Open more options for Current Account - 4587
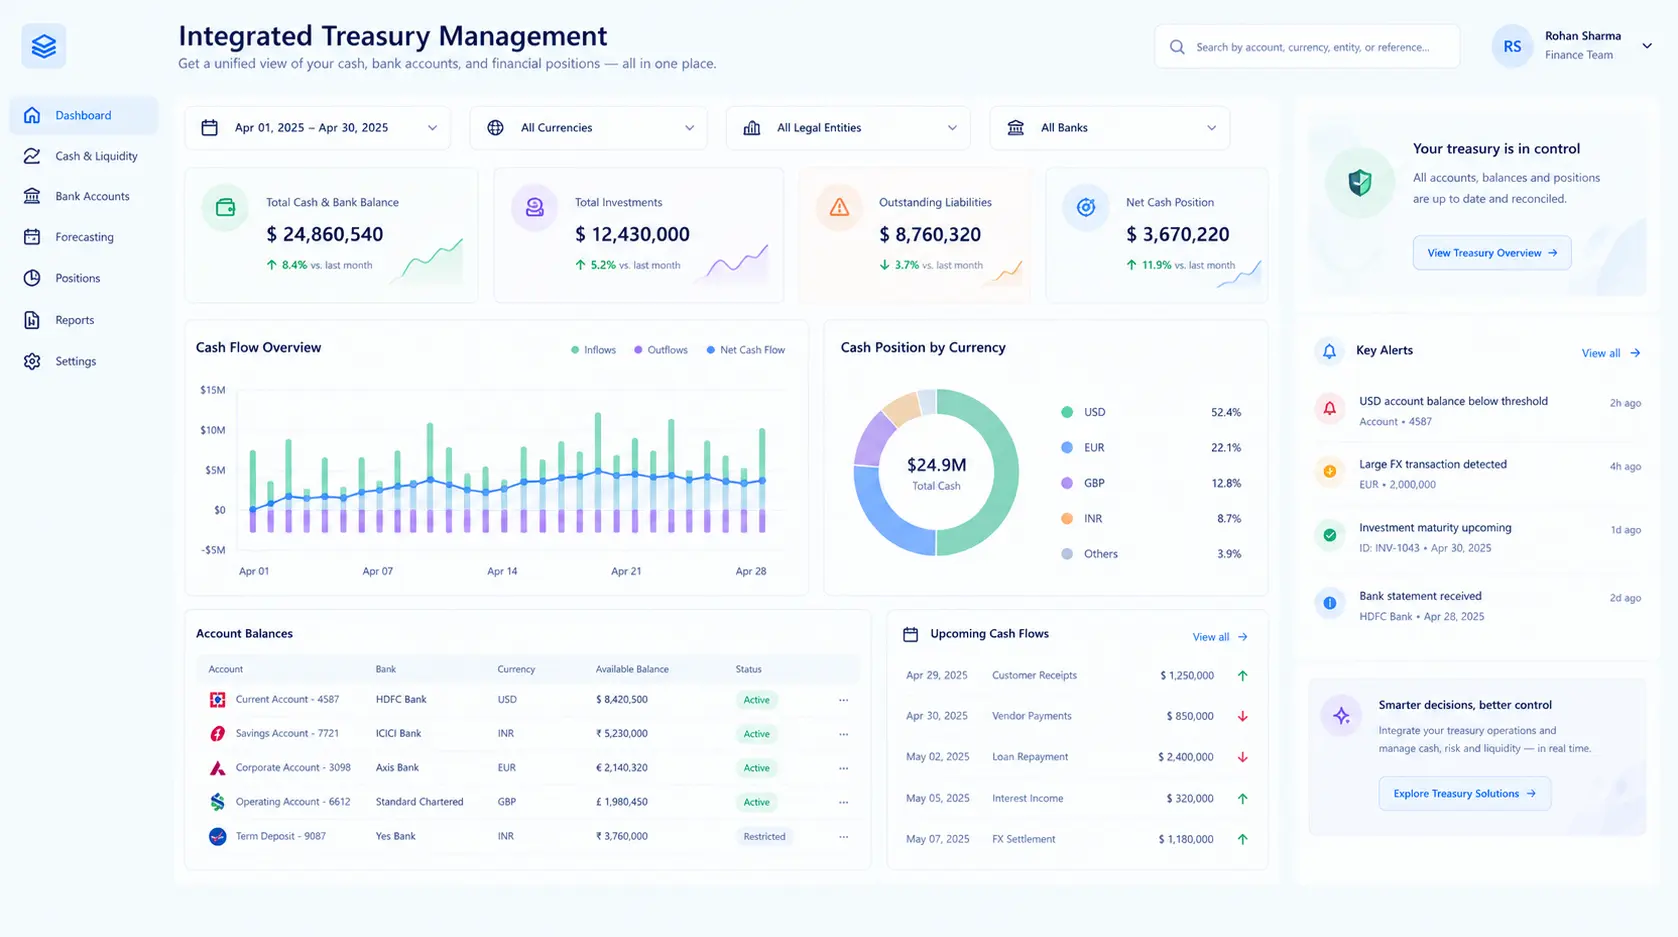 click(844, 700)
